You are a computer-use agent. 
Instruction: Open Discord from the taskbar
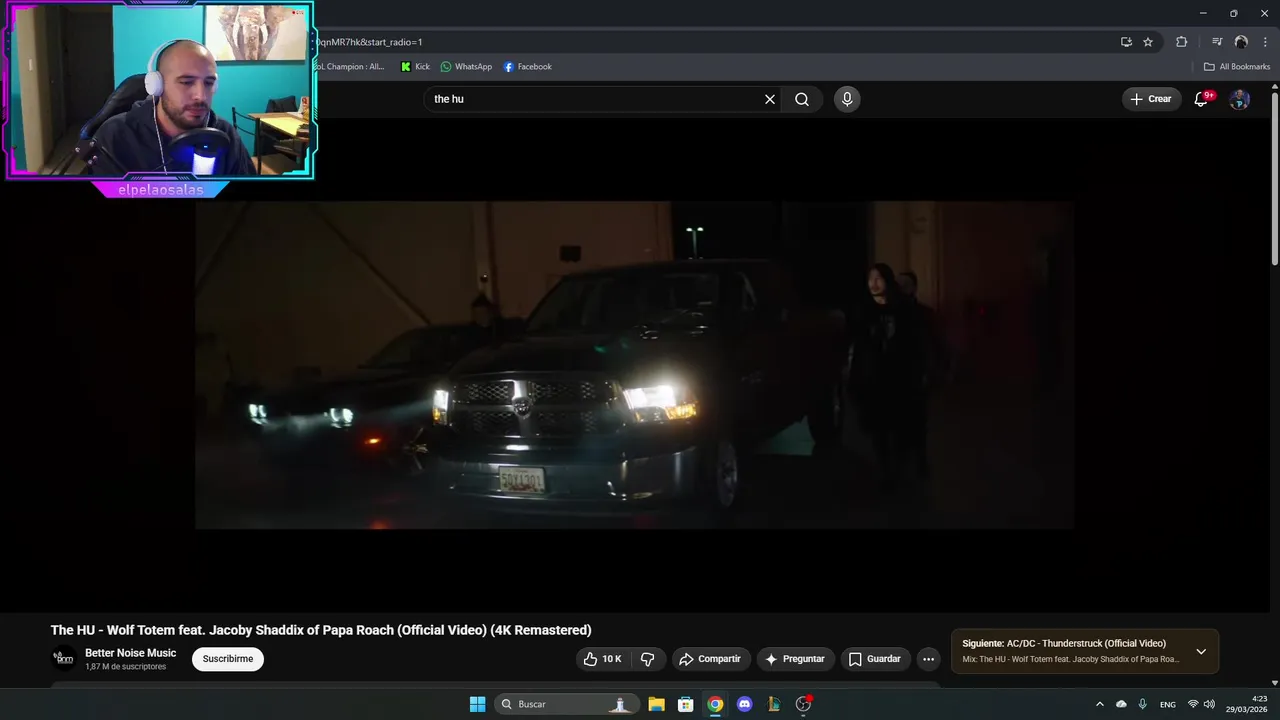point(744,704)
